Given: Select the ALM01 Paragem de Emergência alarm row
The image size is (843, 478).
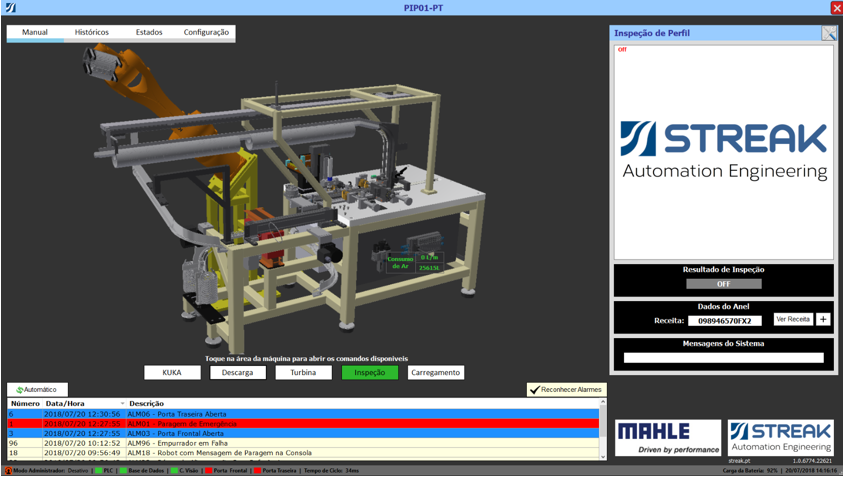Looking at the screenshot, I should click(x=300, y=424).
